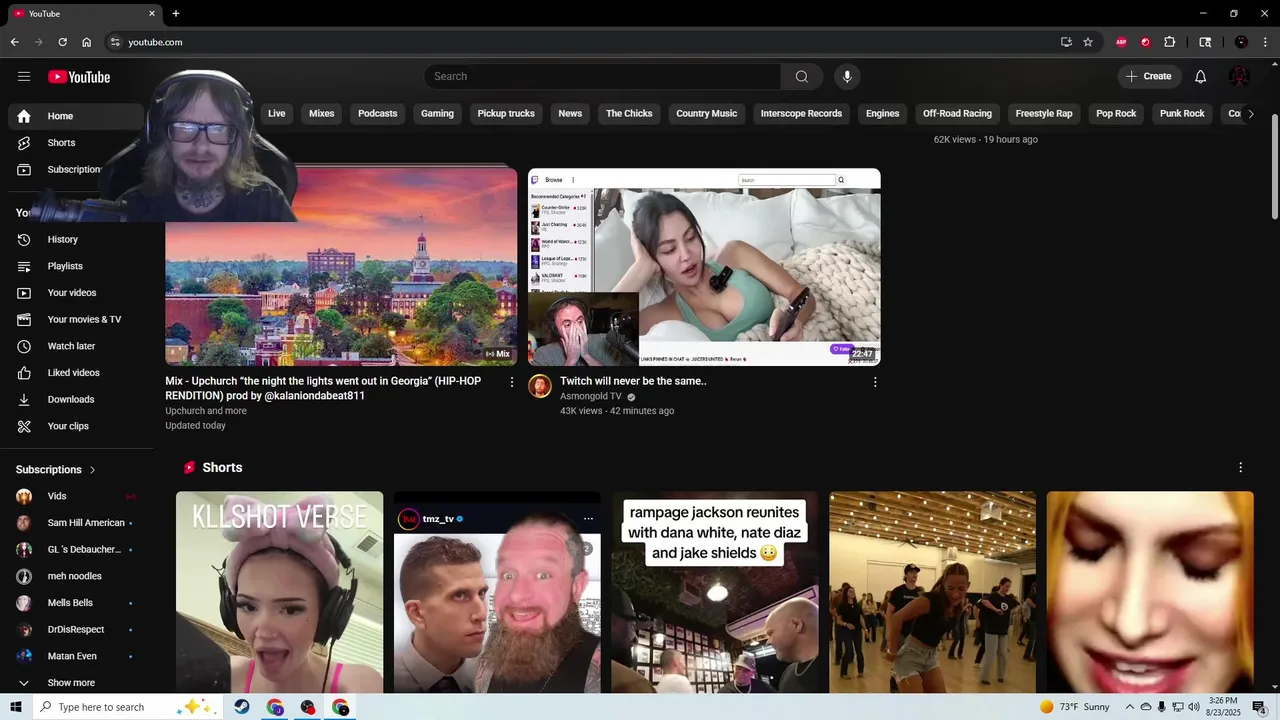Expand the Subscriptions section chevron
The height and width of the screenshot is (720, 1280).
click(x=93, y=470)
